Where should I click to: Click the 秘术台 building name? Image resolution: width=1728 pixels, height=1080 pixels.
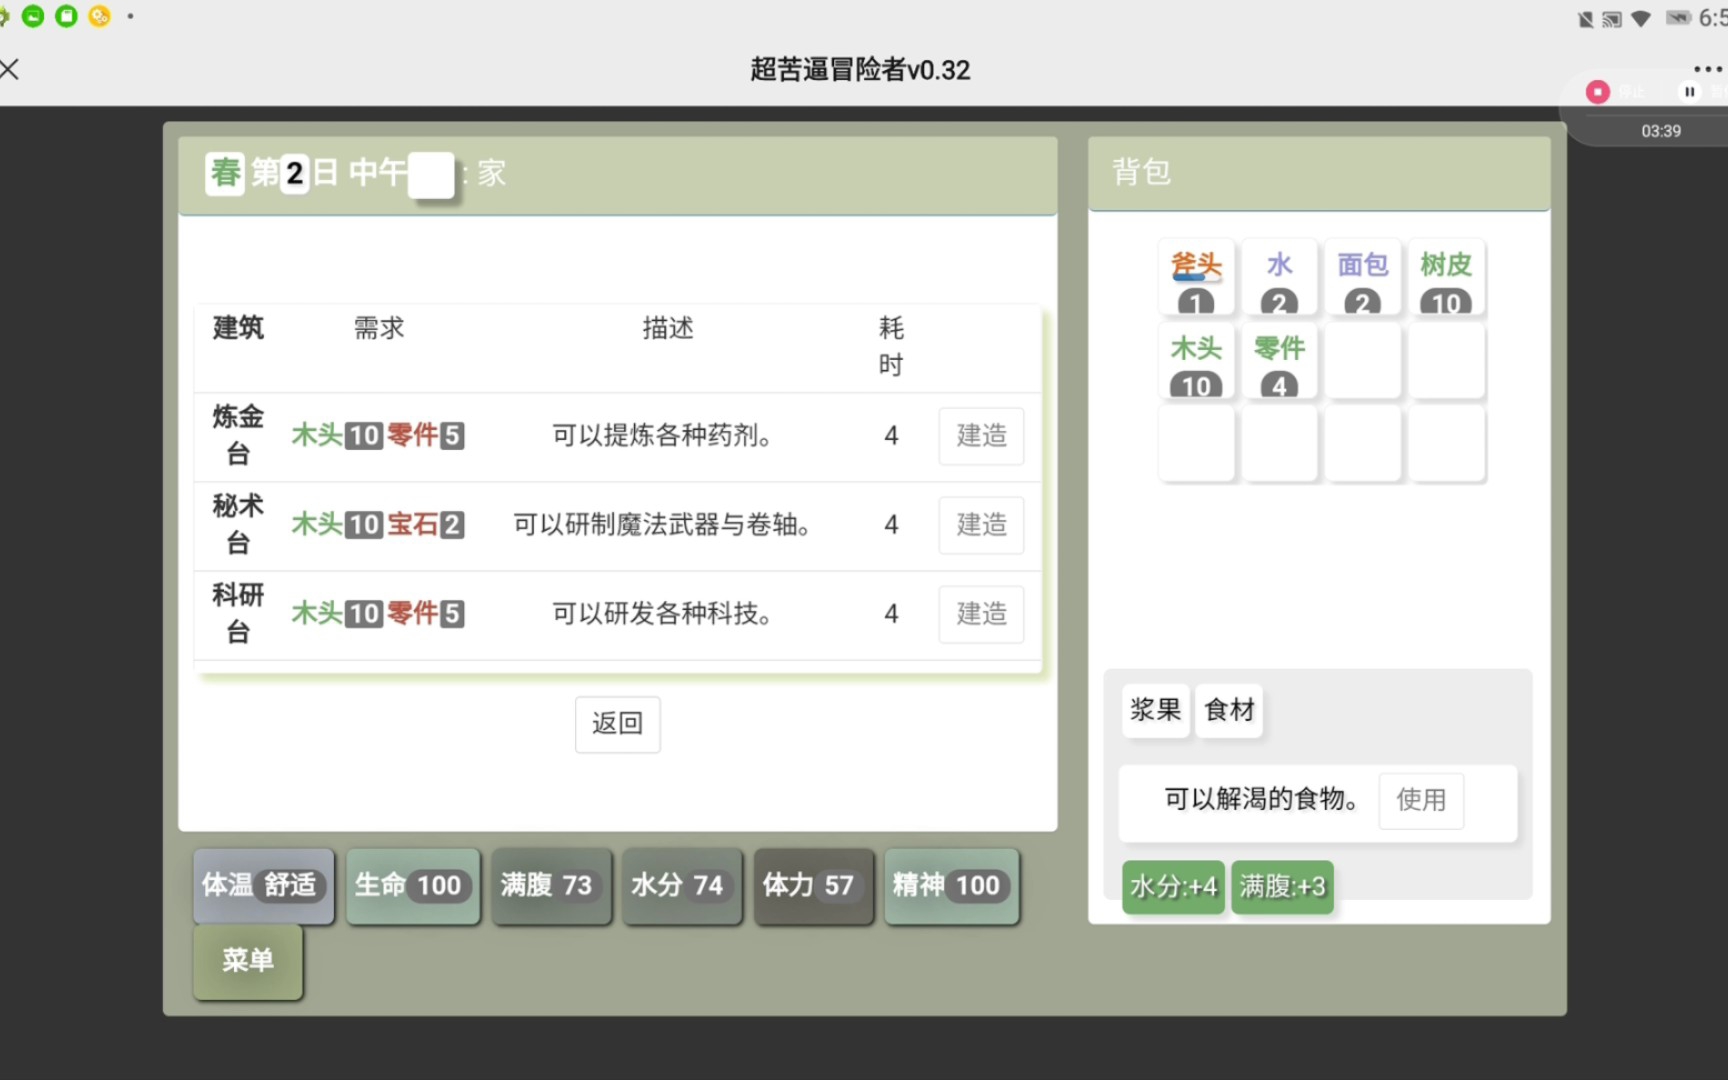tap(238, 525)
